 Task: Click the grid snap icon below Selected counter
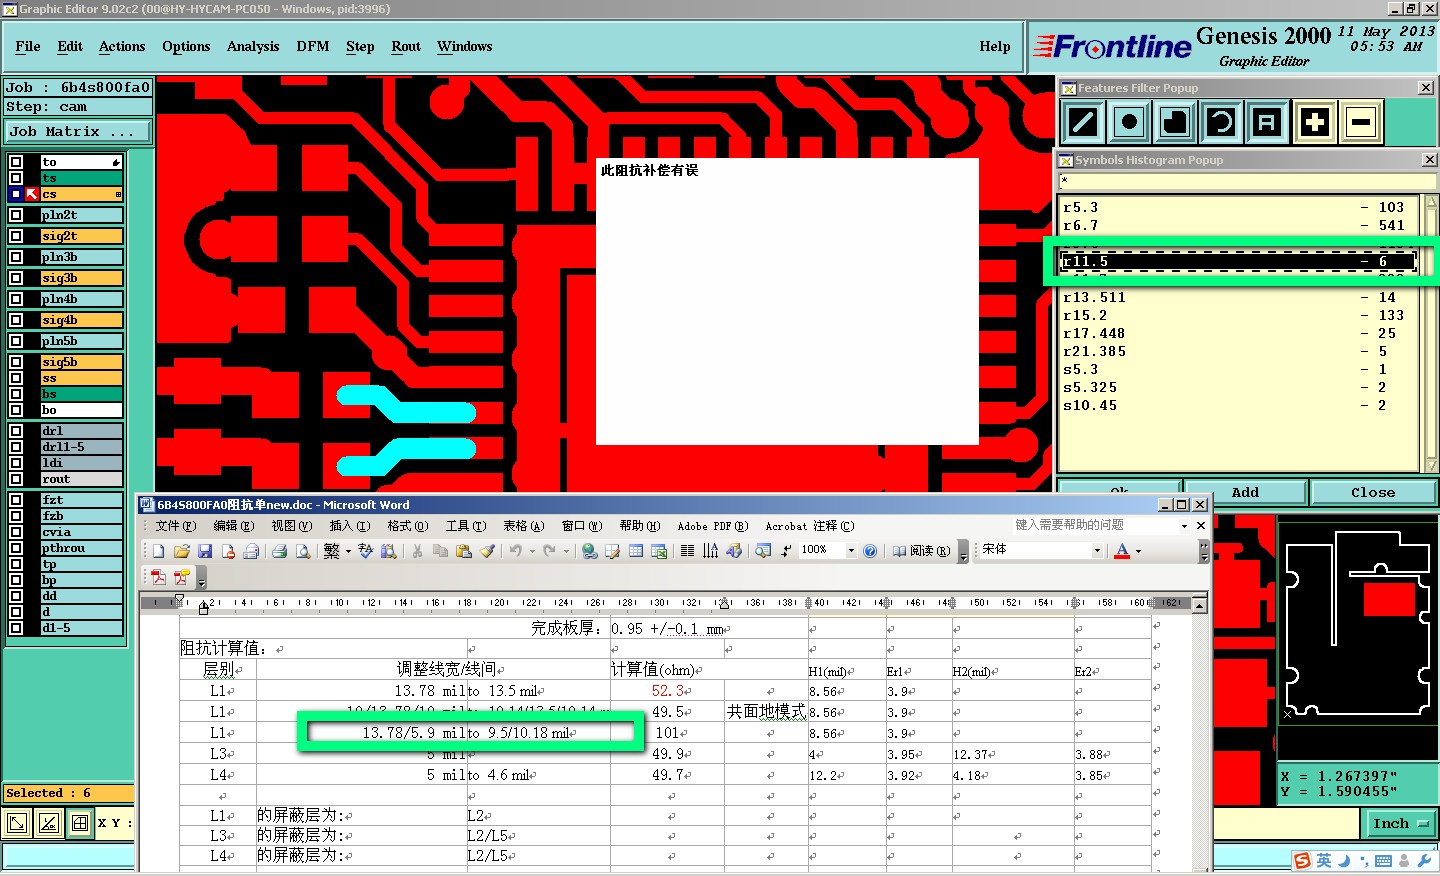click(x=79, y=824)
